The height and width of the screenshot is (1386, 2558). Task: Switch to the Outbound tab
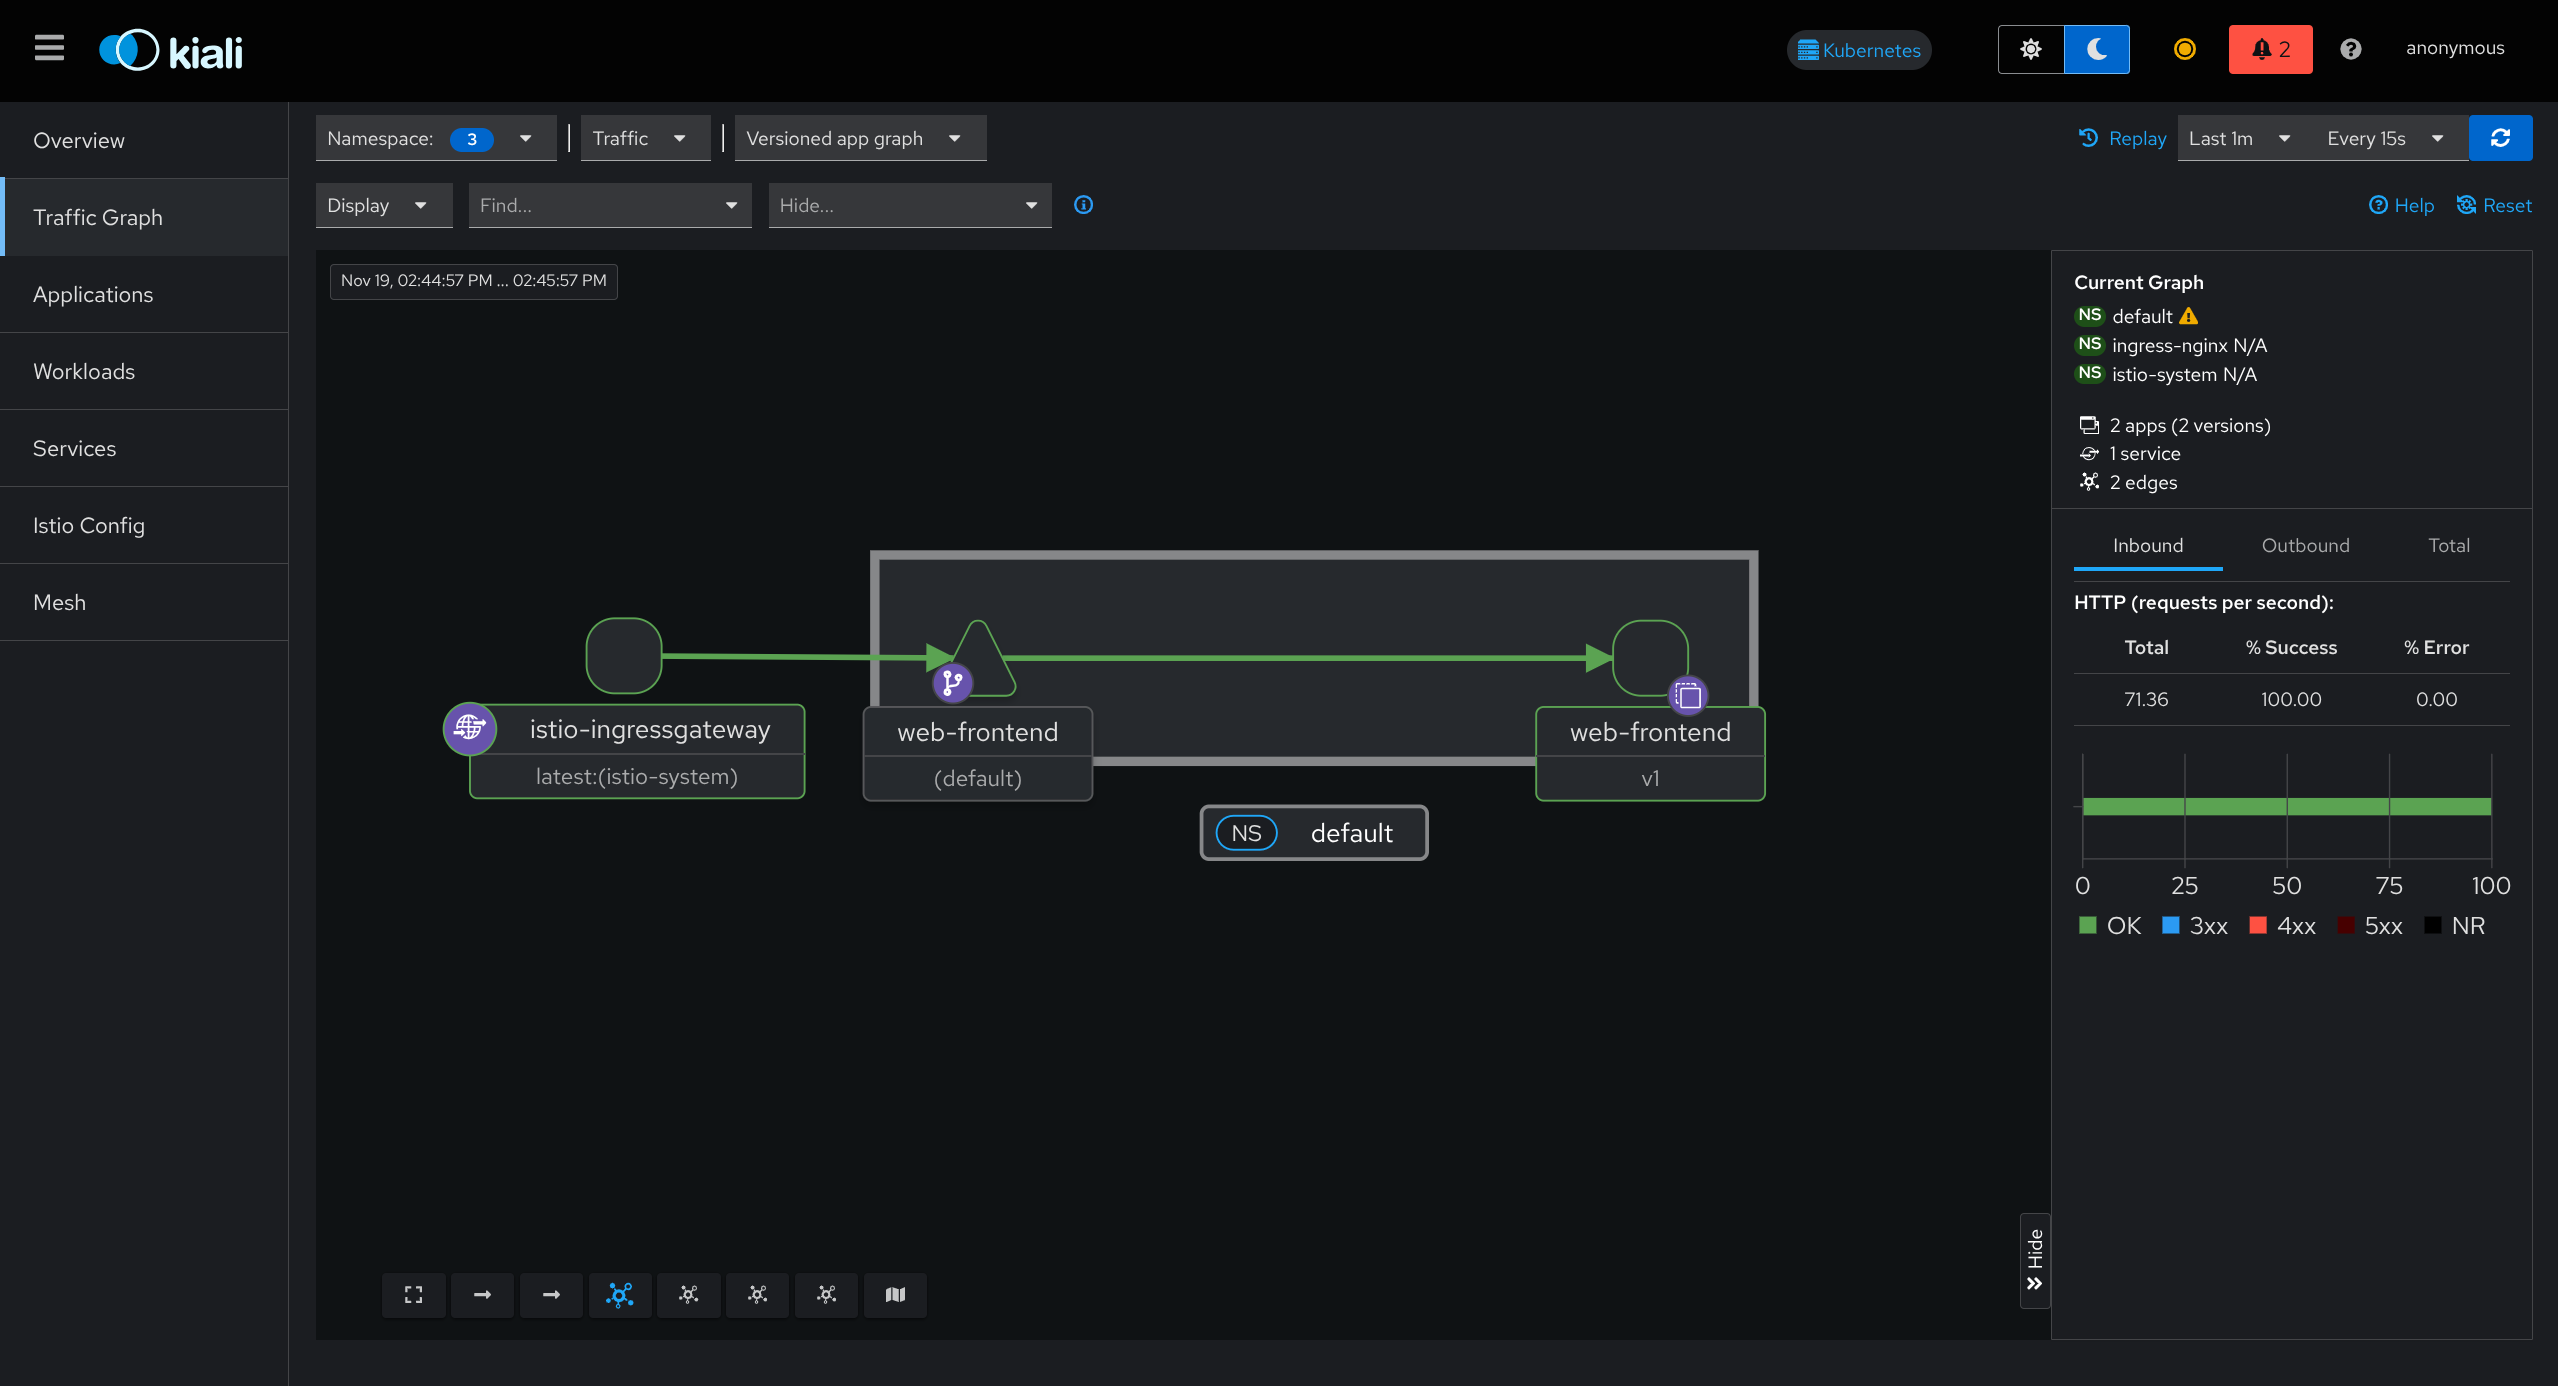2305,545
